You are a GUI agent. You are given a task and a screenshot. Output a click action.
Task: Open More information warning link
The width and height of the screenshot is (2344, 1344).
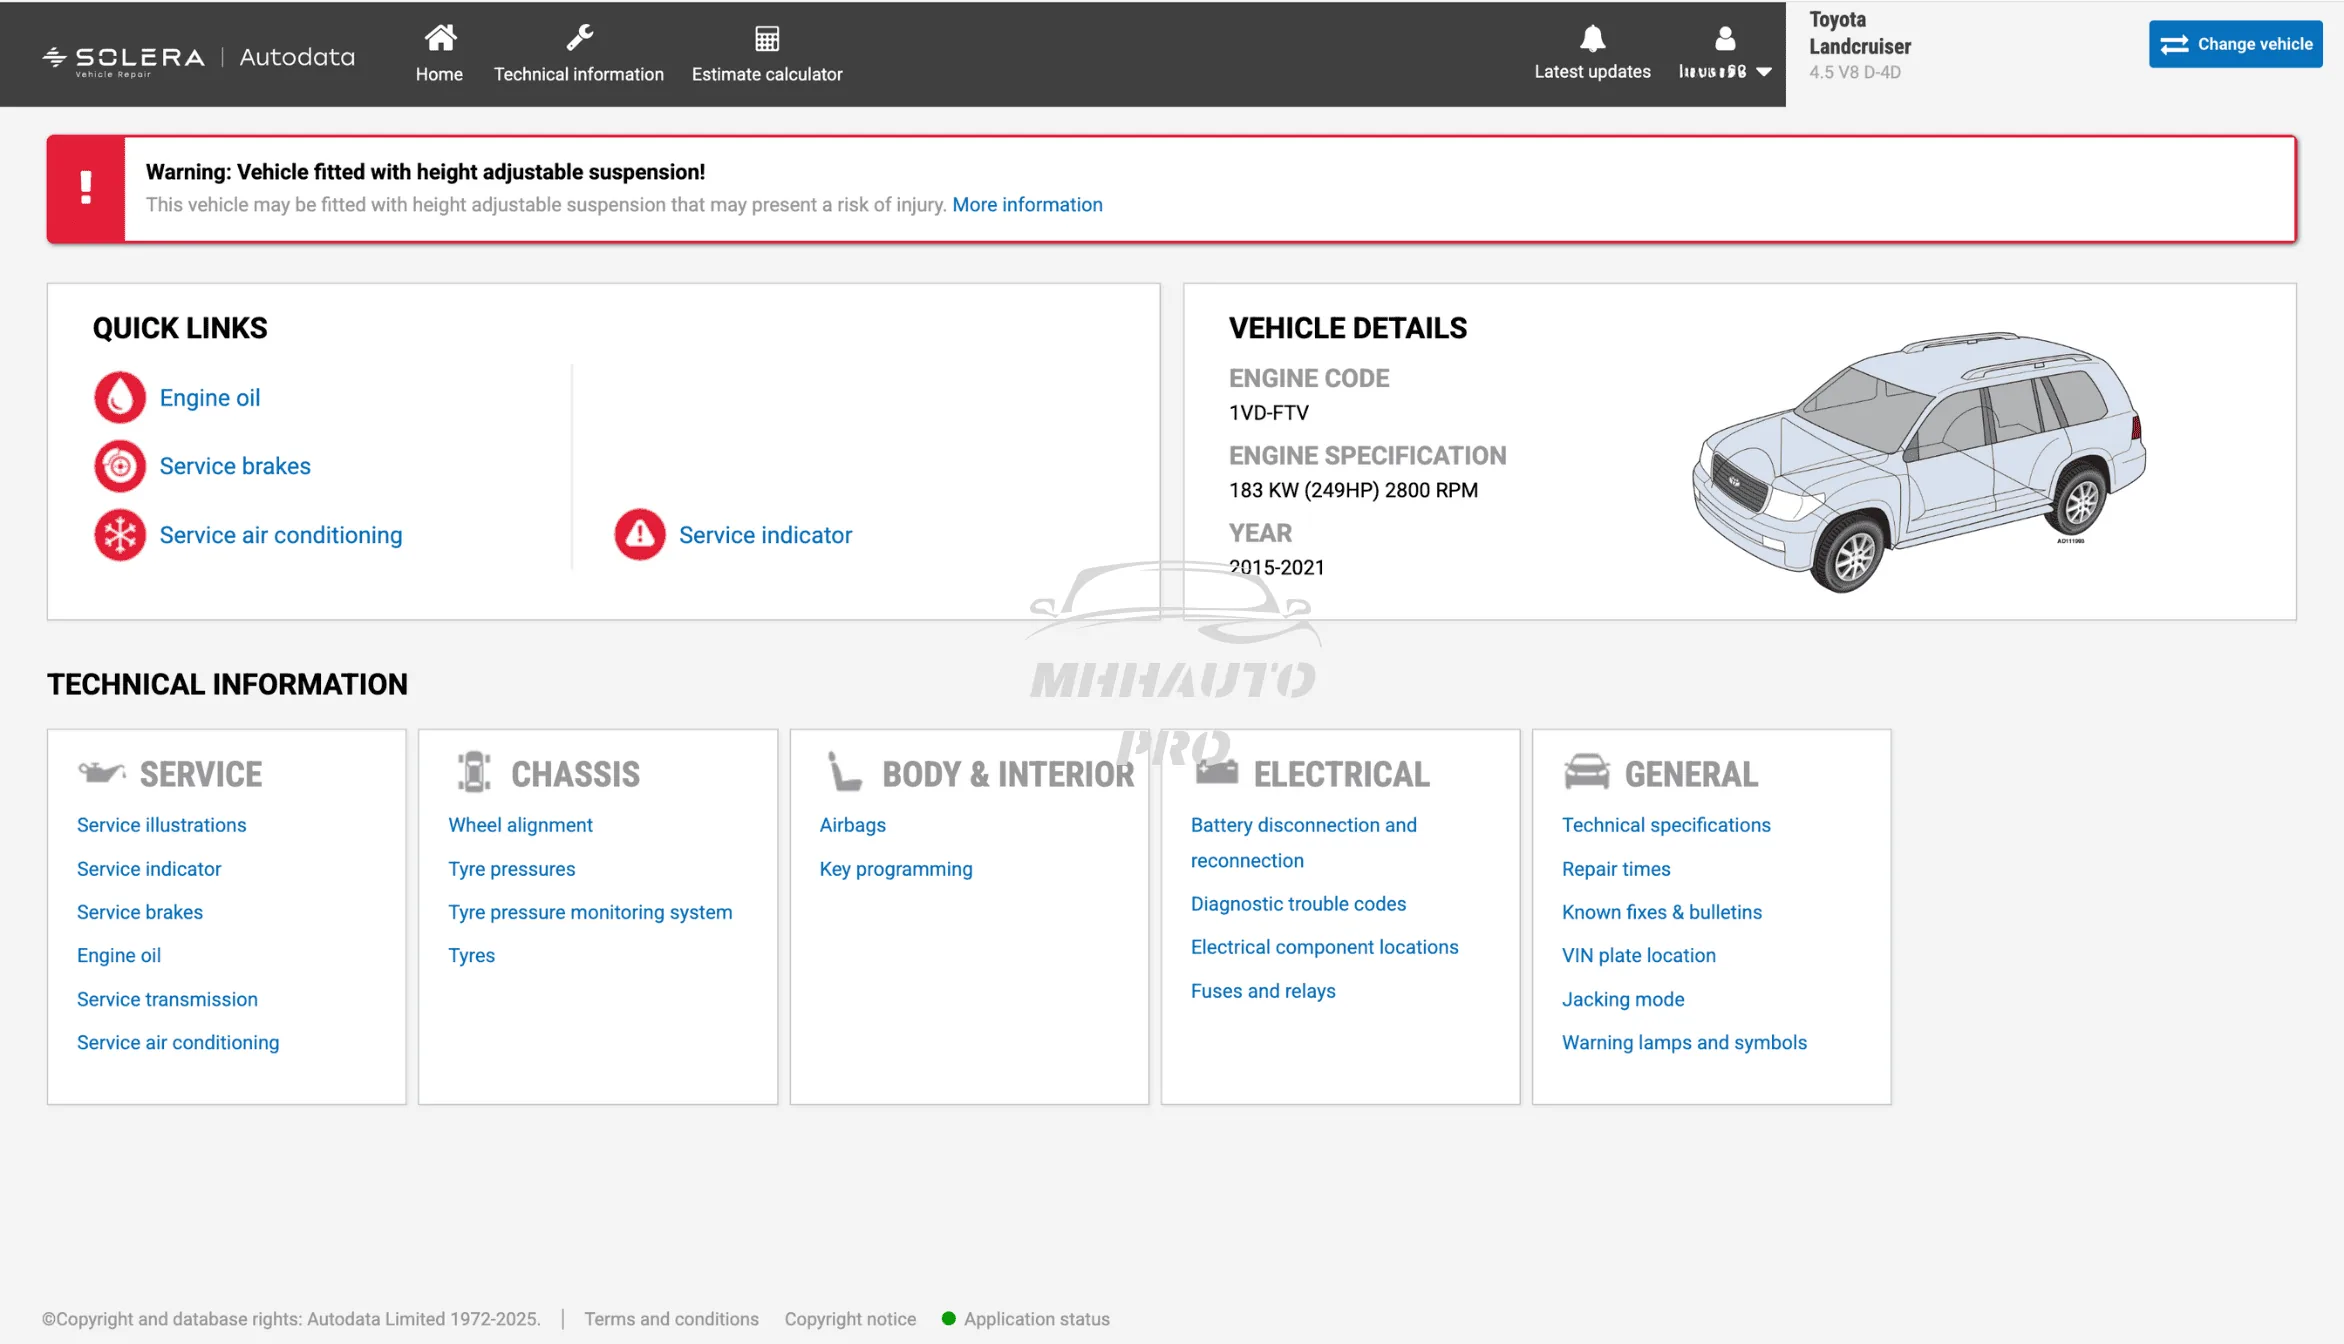[1027, 205]
